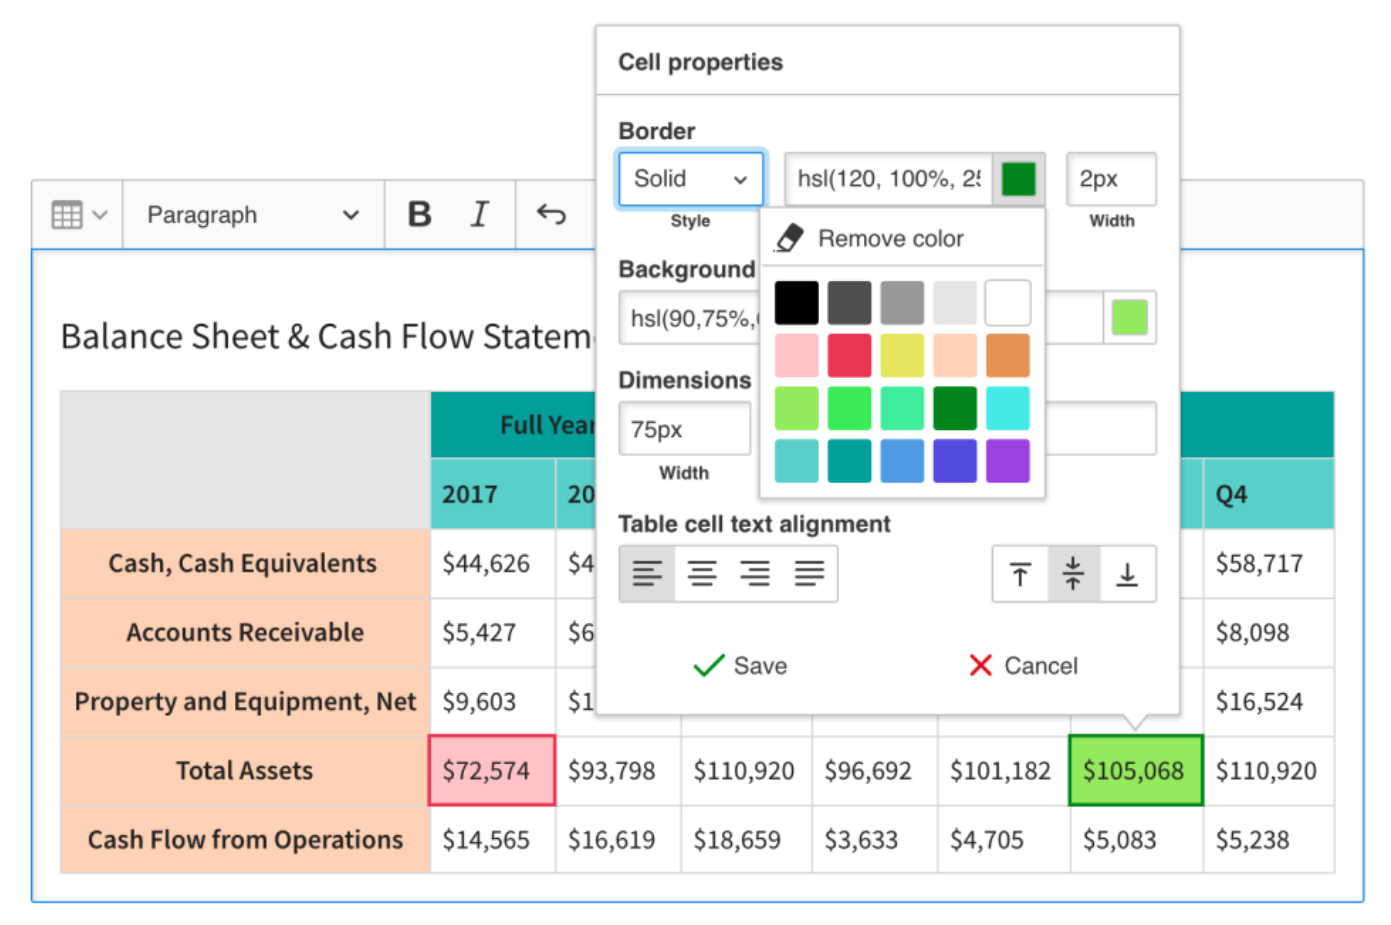Align cell text to the bottom

pos(1127,575)
